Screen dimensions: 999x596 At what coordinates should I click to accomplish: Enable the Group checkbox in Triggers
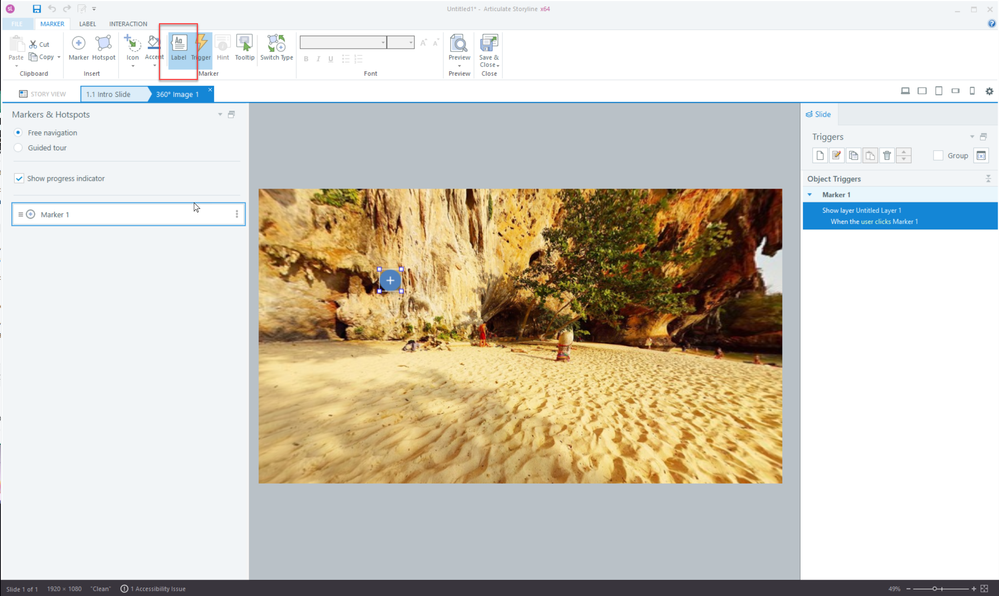(938, 155)
